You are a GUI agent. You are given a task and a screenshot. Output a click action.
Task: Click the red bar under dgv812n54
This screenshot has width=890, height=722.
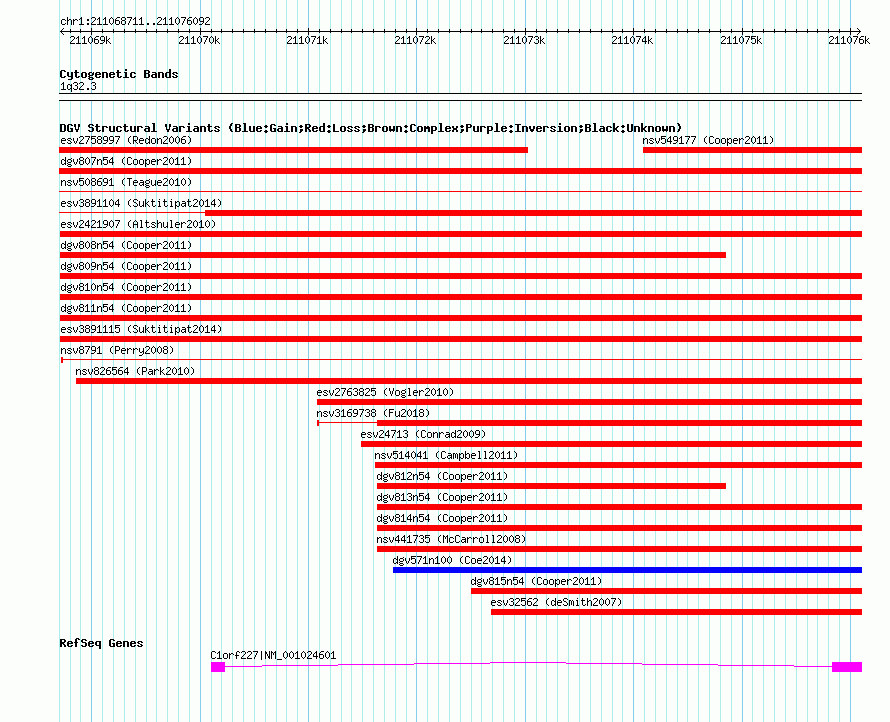pos(551,486)
